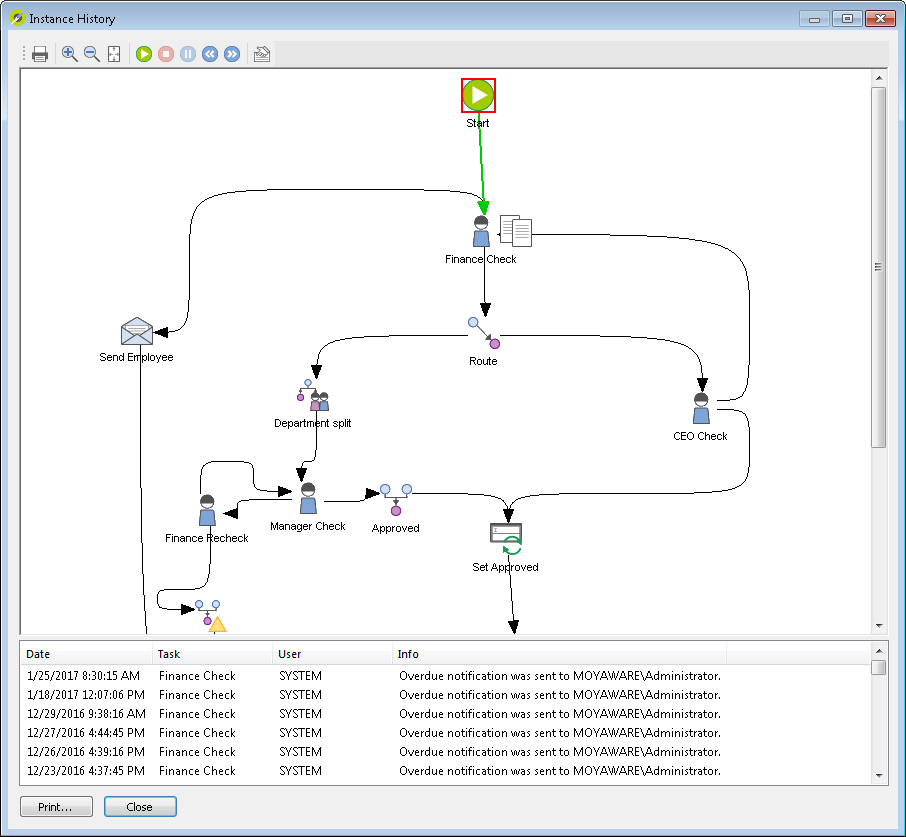This screenshot has width=906, height=837.
Task: Click the diagram scrollbar down arrow
Action: tap(879, 626)
